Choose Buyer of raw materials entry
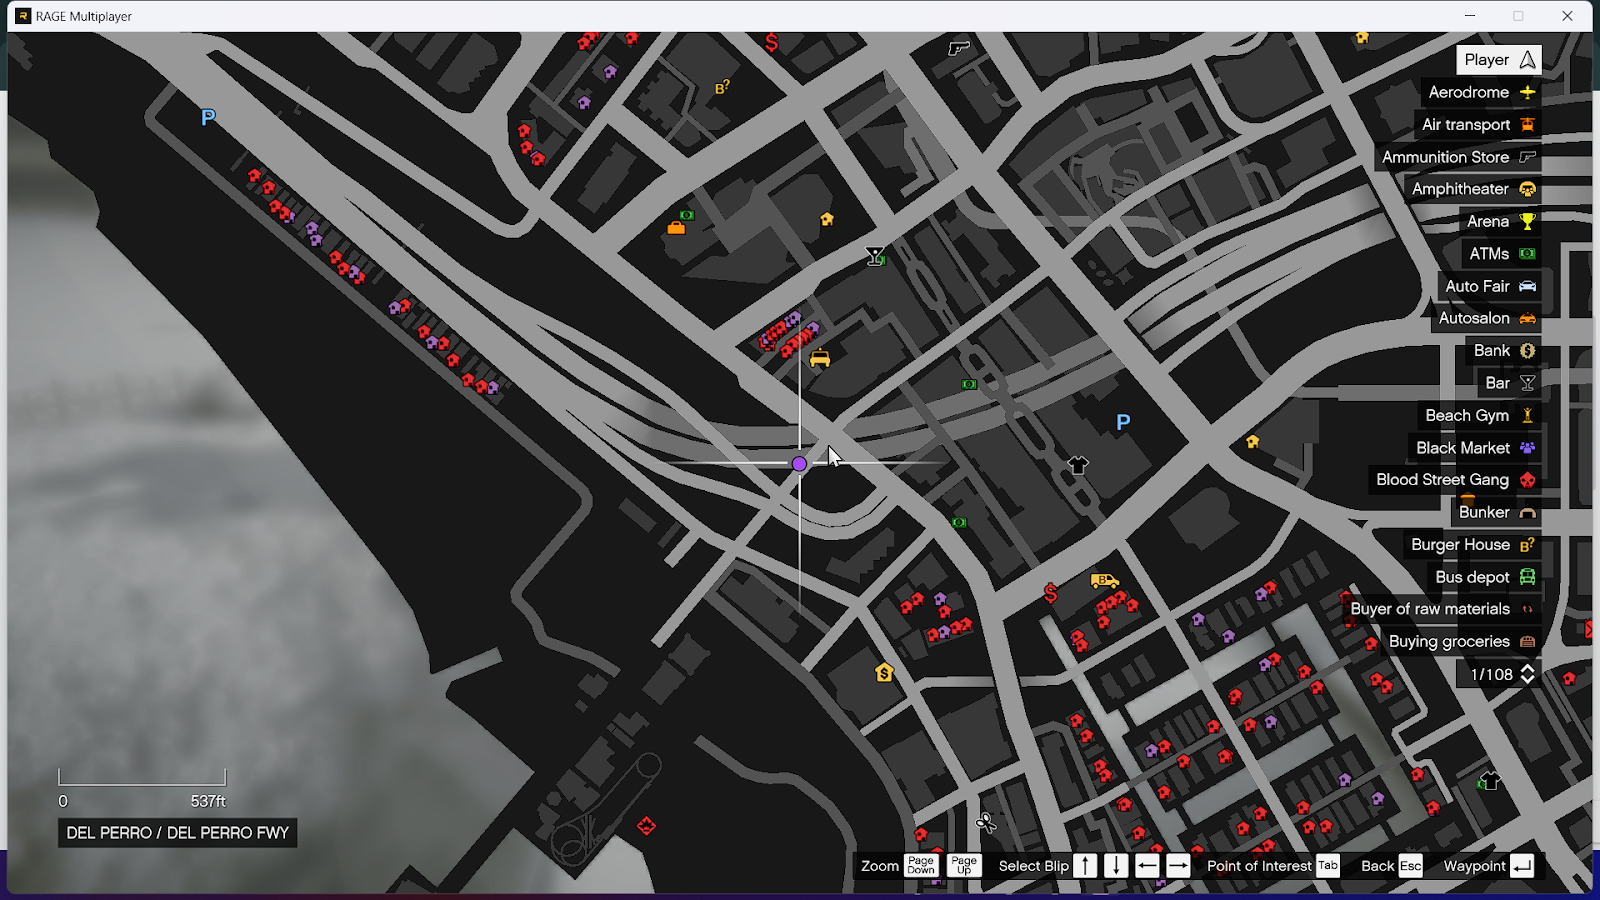Image resolution: width=1600 pixels, height=900 pixels. pos(1442,609)
